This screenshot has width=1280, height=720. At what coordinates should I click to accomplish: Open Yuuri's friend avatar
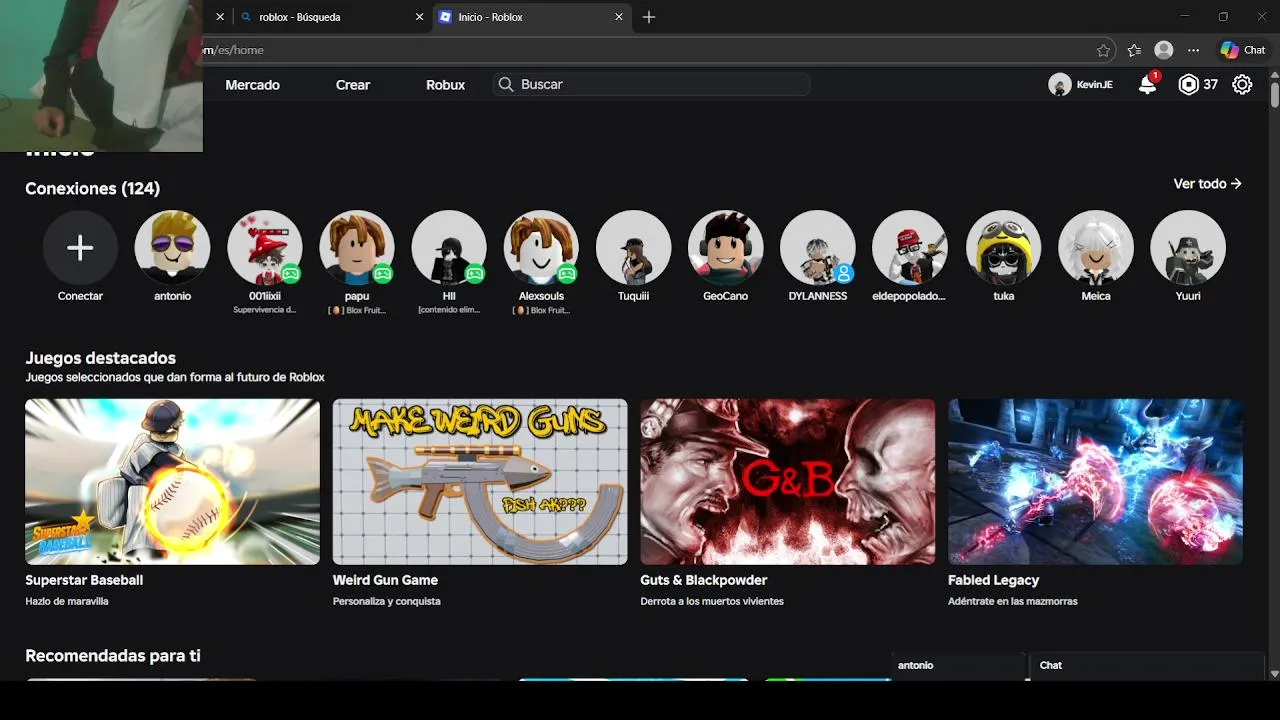point(1188,248)
